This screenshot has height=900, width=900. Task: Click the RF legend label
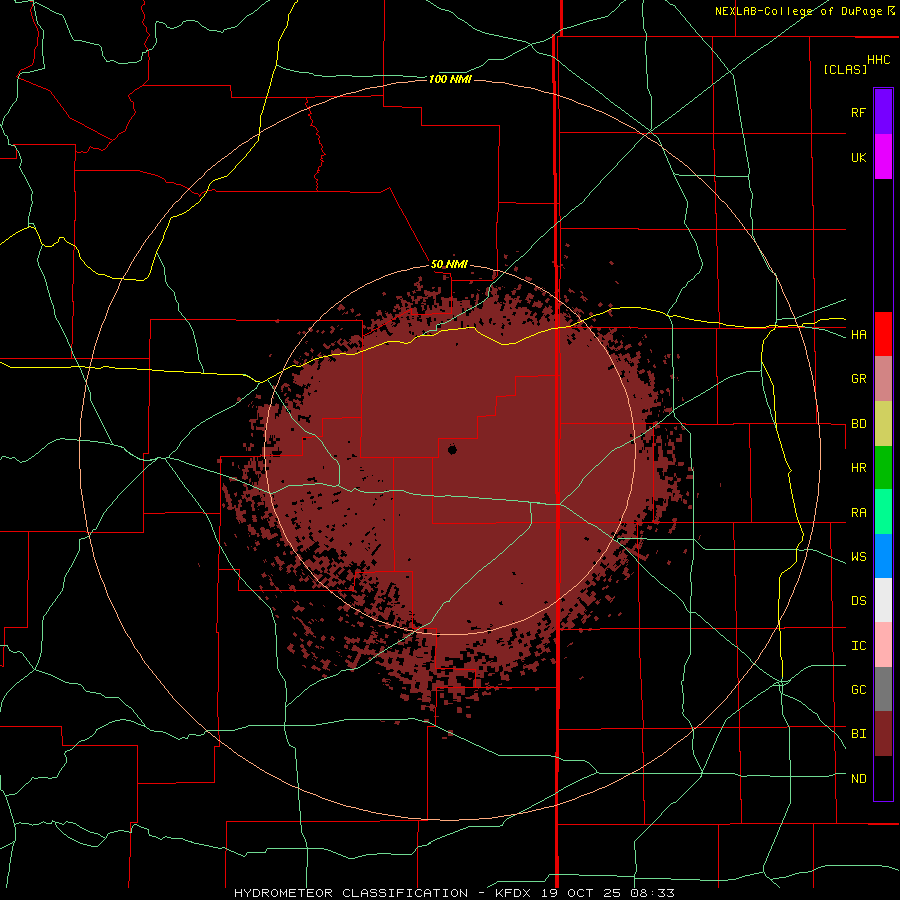tap(858, 112)
